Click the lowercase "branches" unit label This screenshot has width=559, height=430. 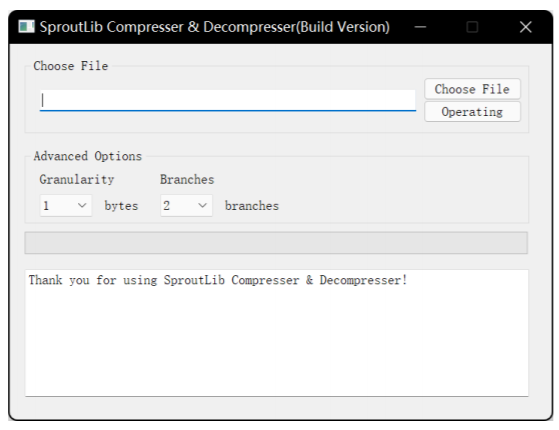252,206
